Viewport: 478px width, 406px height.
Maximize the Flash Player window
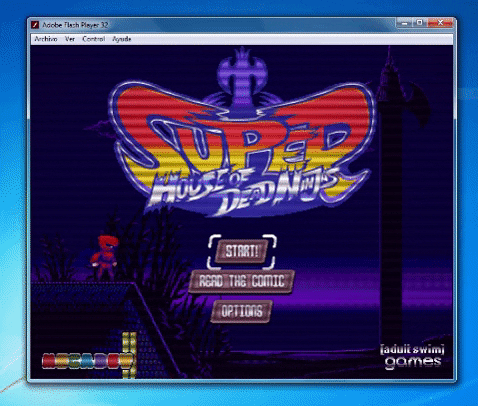click(420, 23)
